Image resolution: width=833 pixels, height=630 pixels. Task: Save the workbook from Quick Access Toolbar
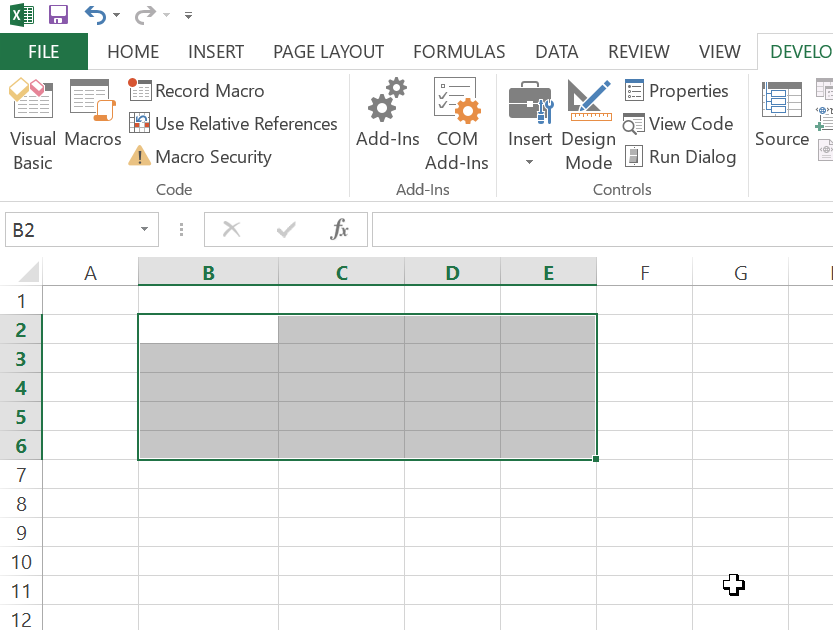pyautogui.click(x=58, y=14)
